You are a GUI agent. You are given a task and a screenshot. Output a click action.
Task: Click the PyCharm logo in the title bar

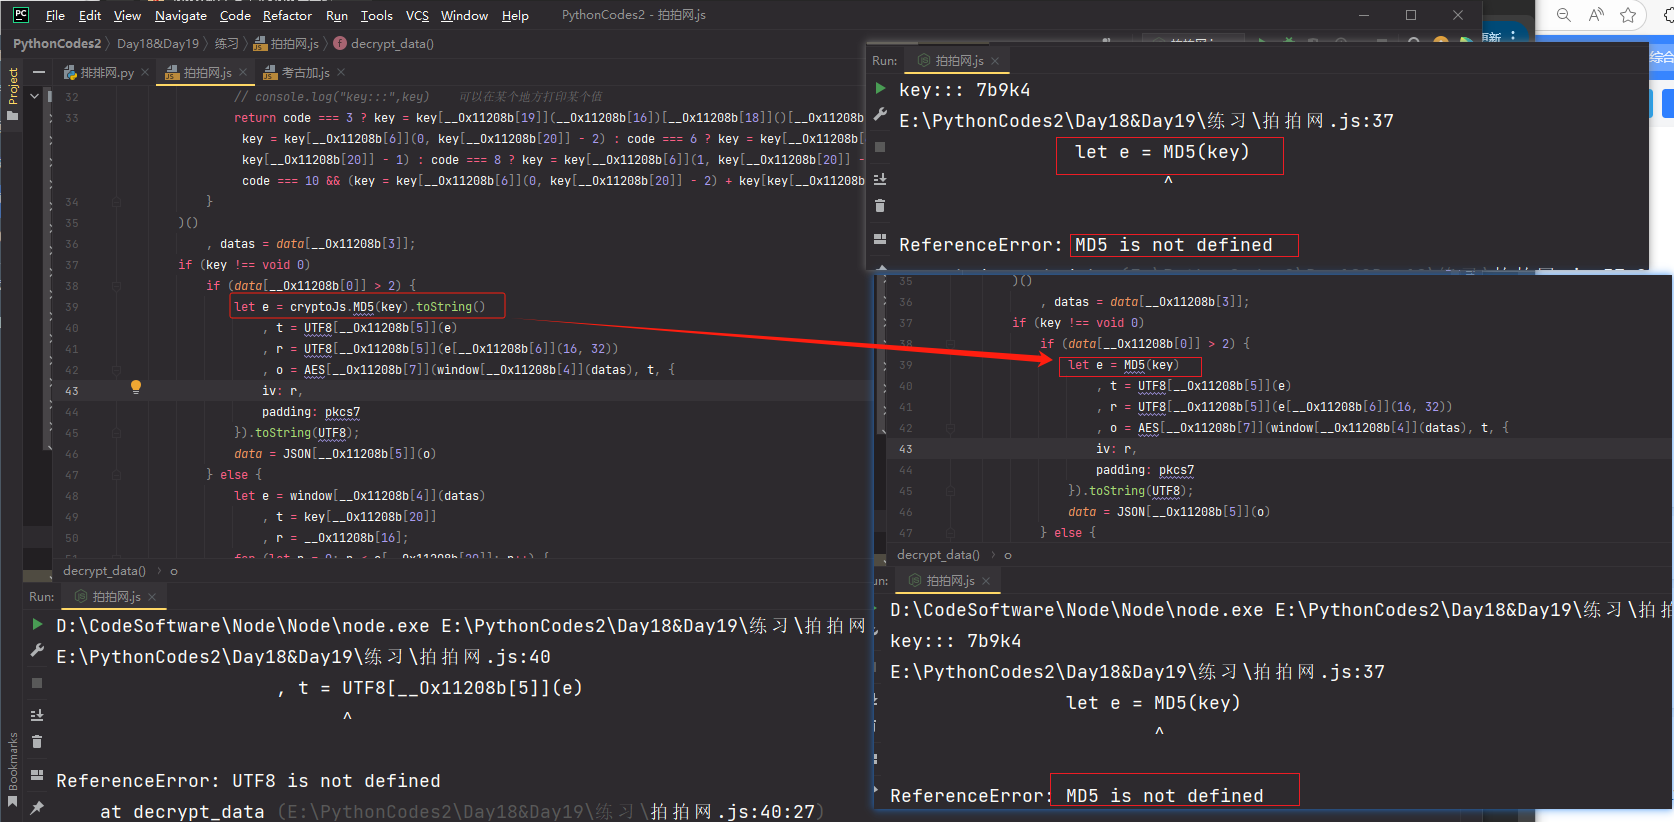click(21, 15)
